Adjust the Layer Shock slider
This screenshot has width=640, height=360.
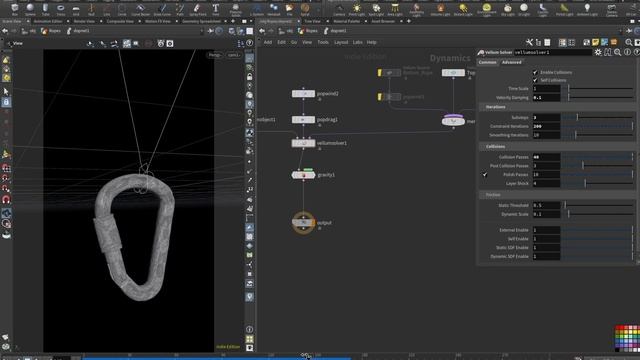[x=597, y=184]
